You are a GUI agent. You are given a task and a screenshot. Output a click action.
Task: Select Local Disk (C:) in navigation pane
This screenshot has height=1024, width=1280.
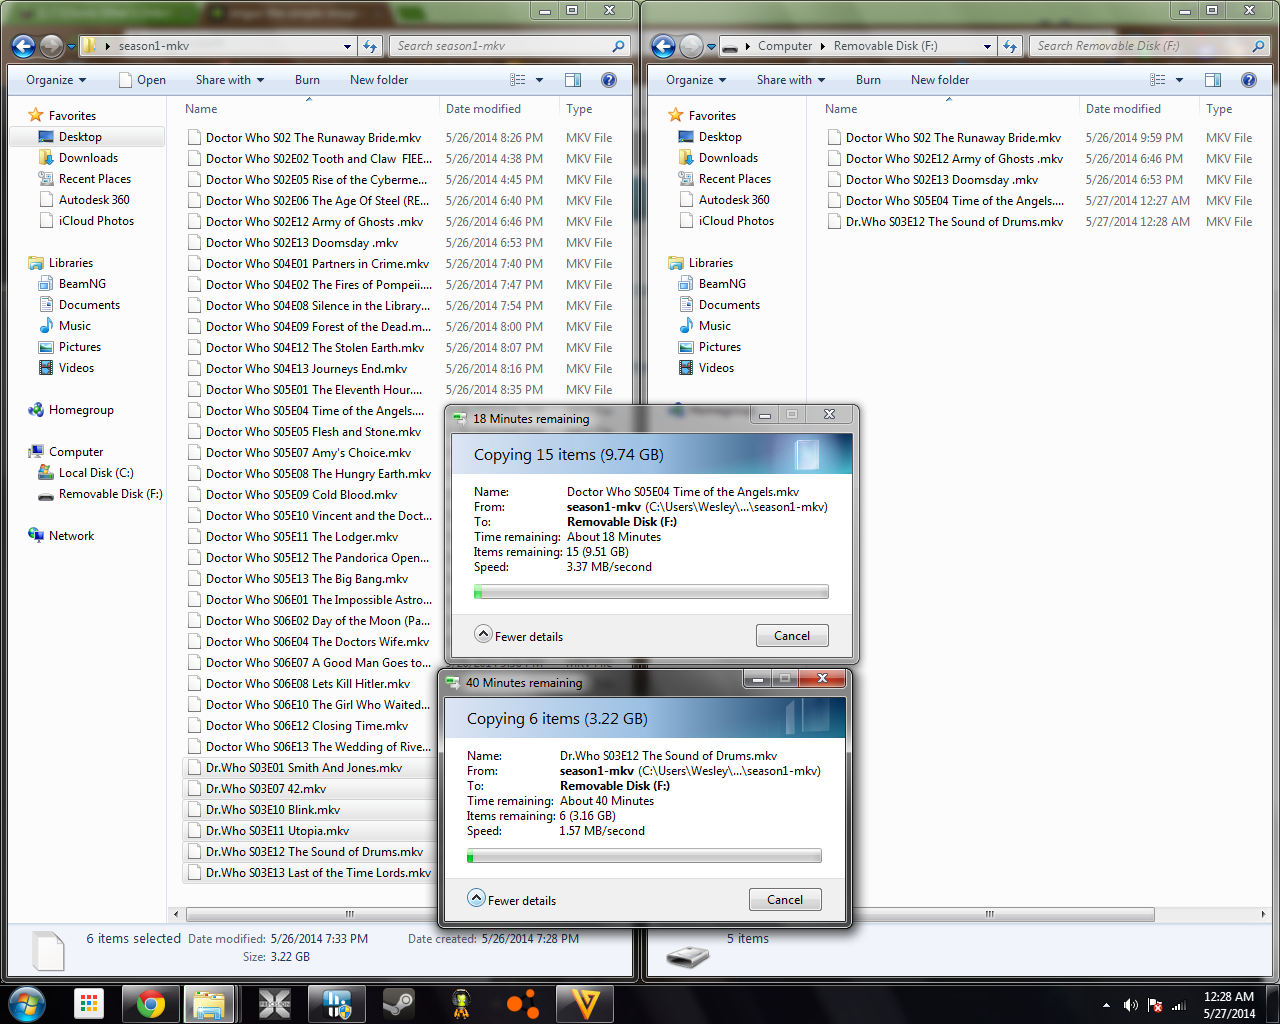coord(96,473)
